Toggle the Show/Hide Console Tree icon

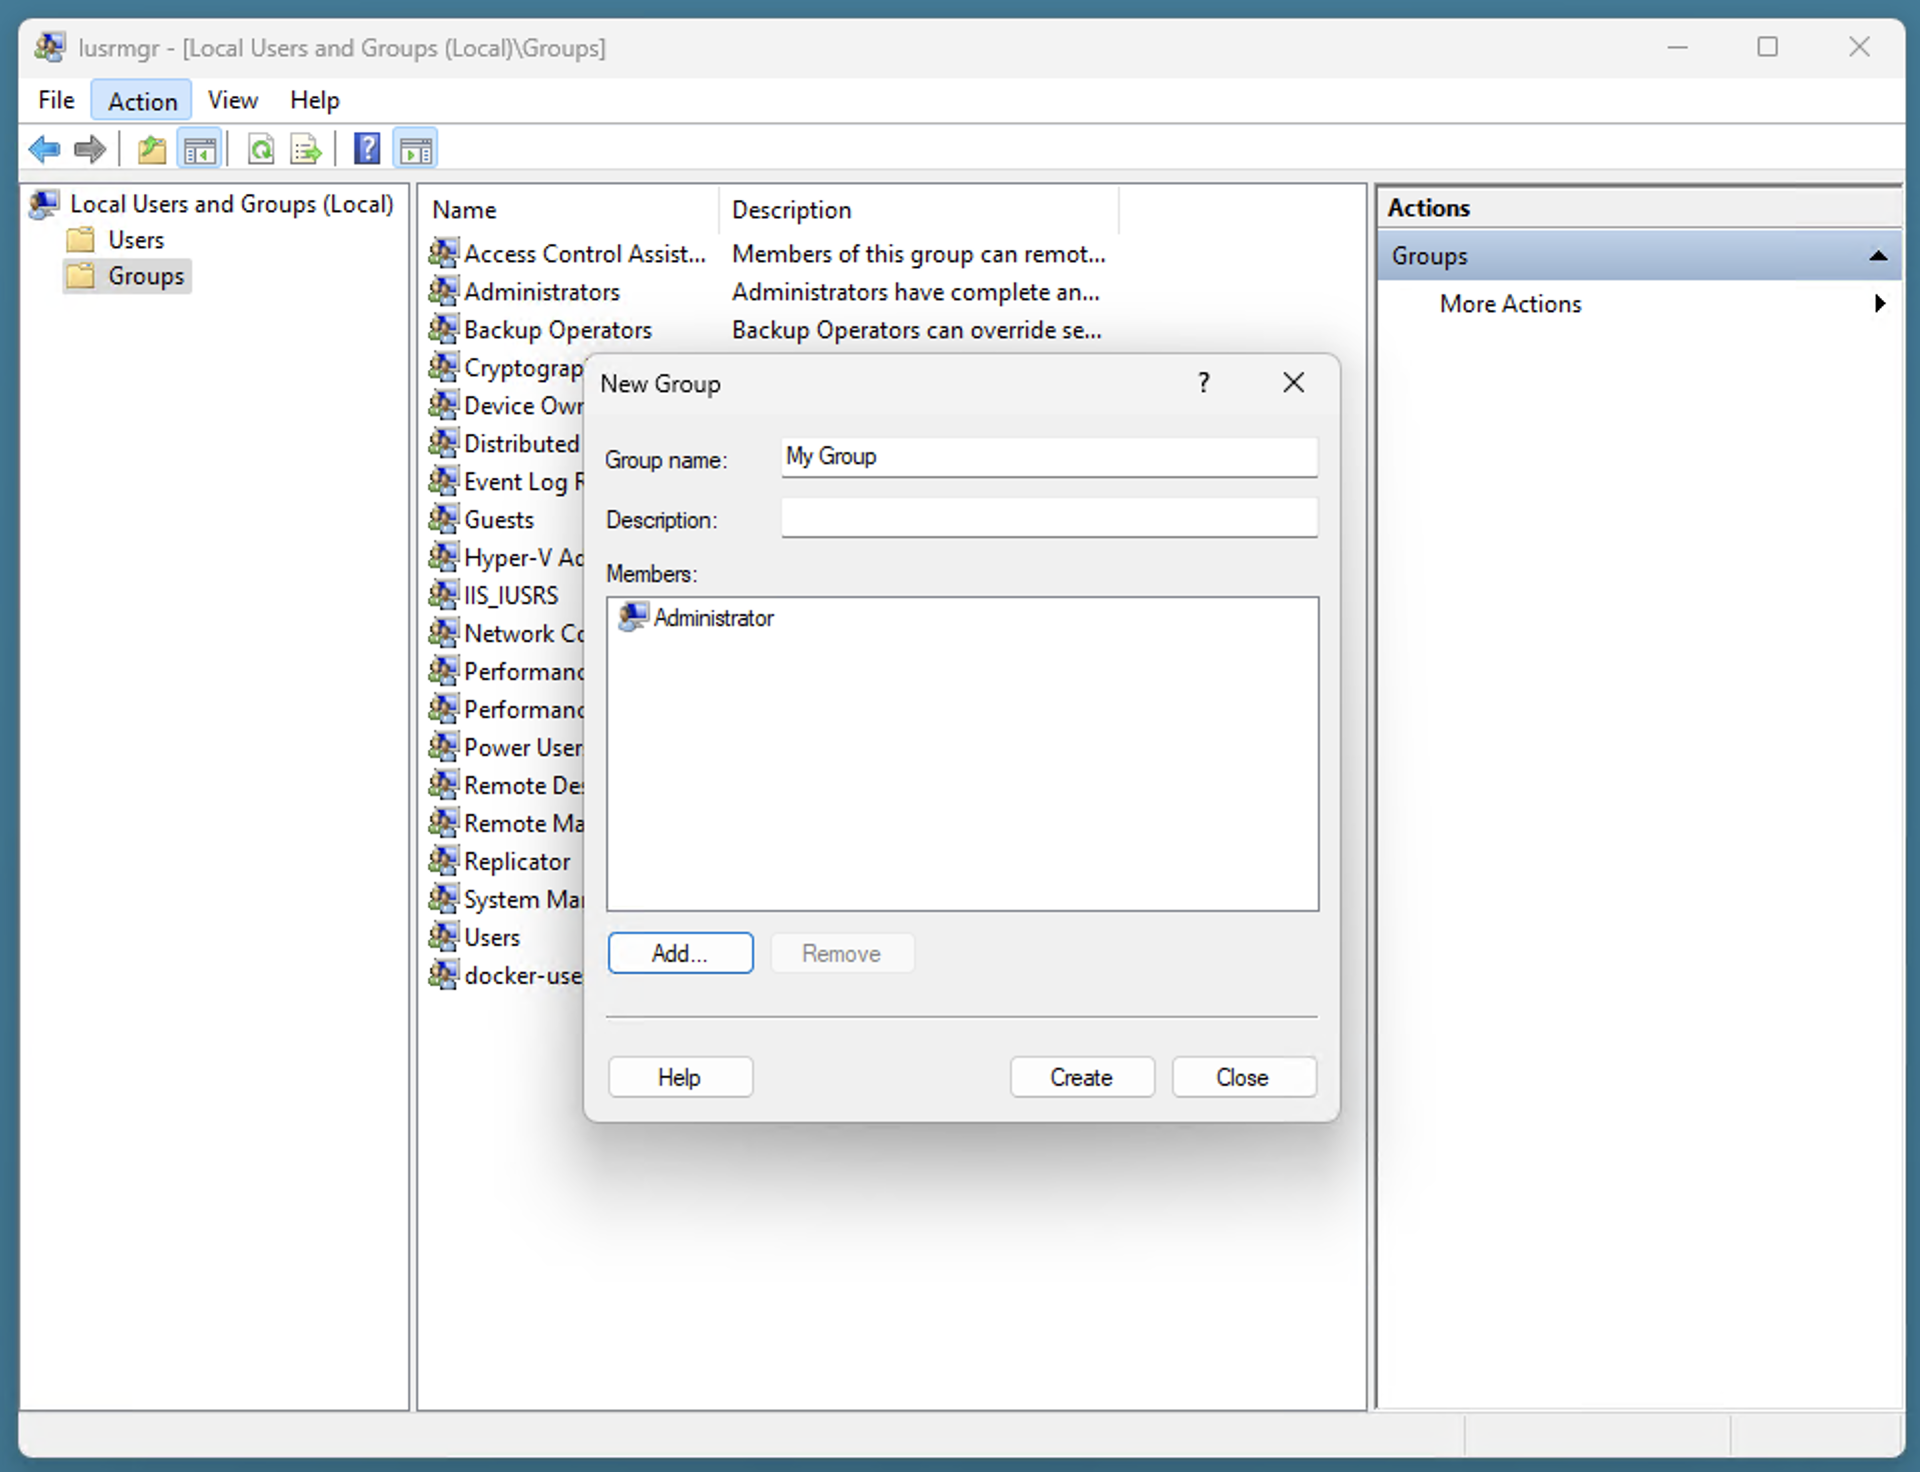(x=200, y=149)
